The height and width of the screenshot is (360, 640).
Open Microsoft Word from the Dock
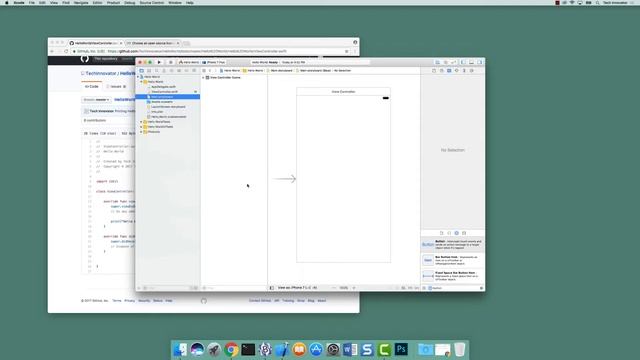350,350
